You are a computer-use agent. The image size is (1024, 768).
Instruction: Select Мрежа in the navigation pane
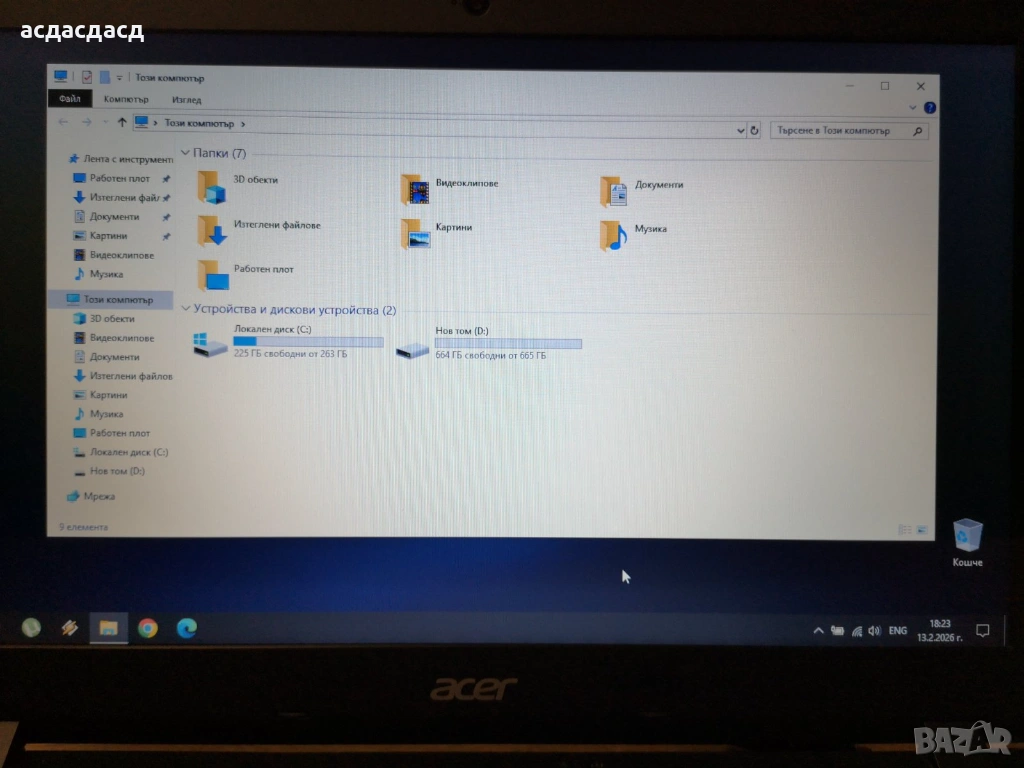pos(99,496)
